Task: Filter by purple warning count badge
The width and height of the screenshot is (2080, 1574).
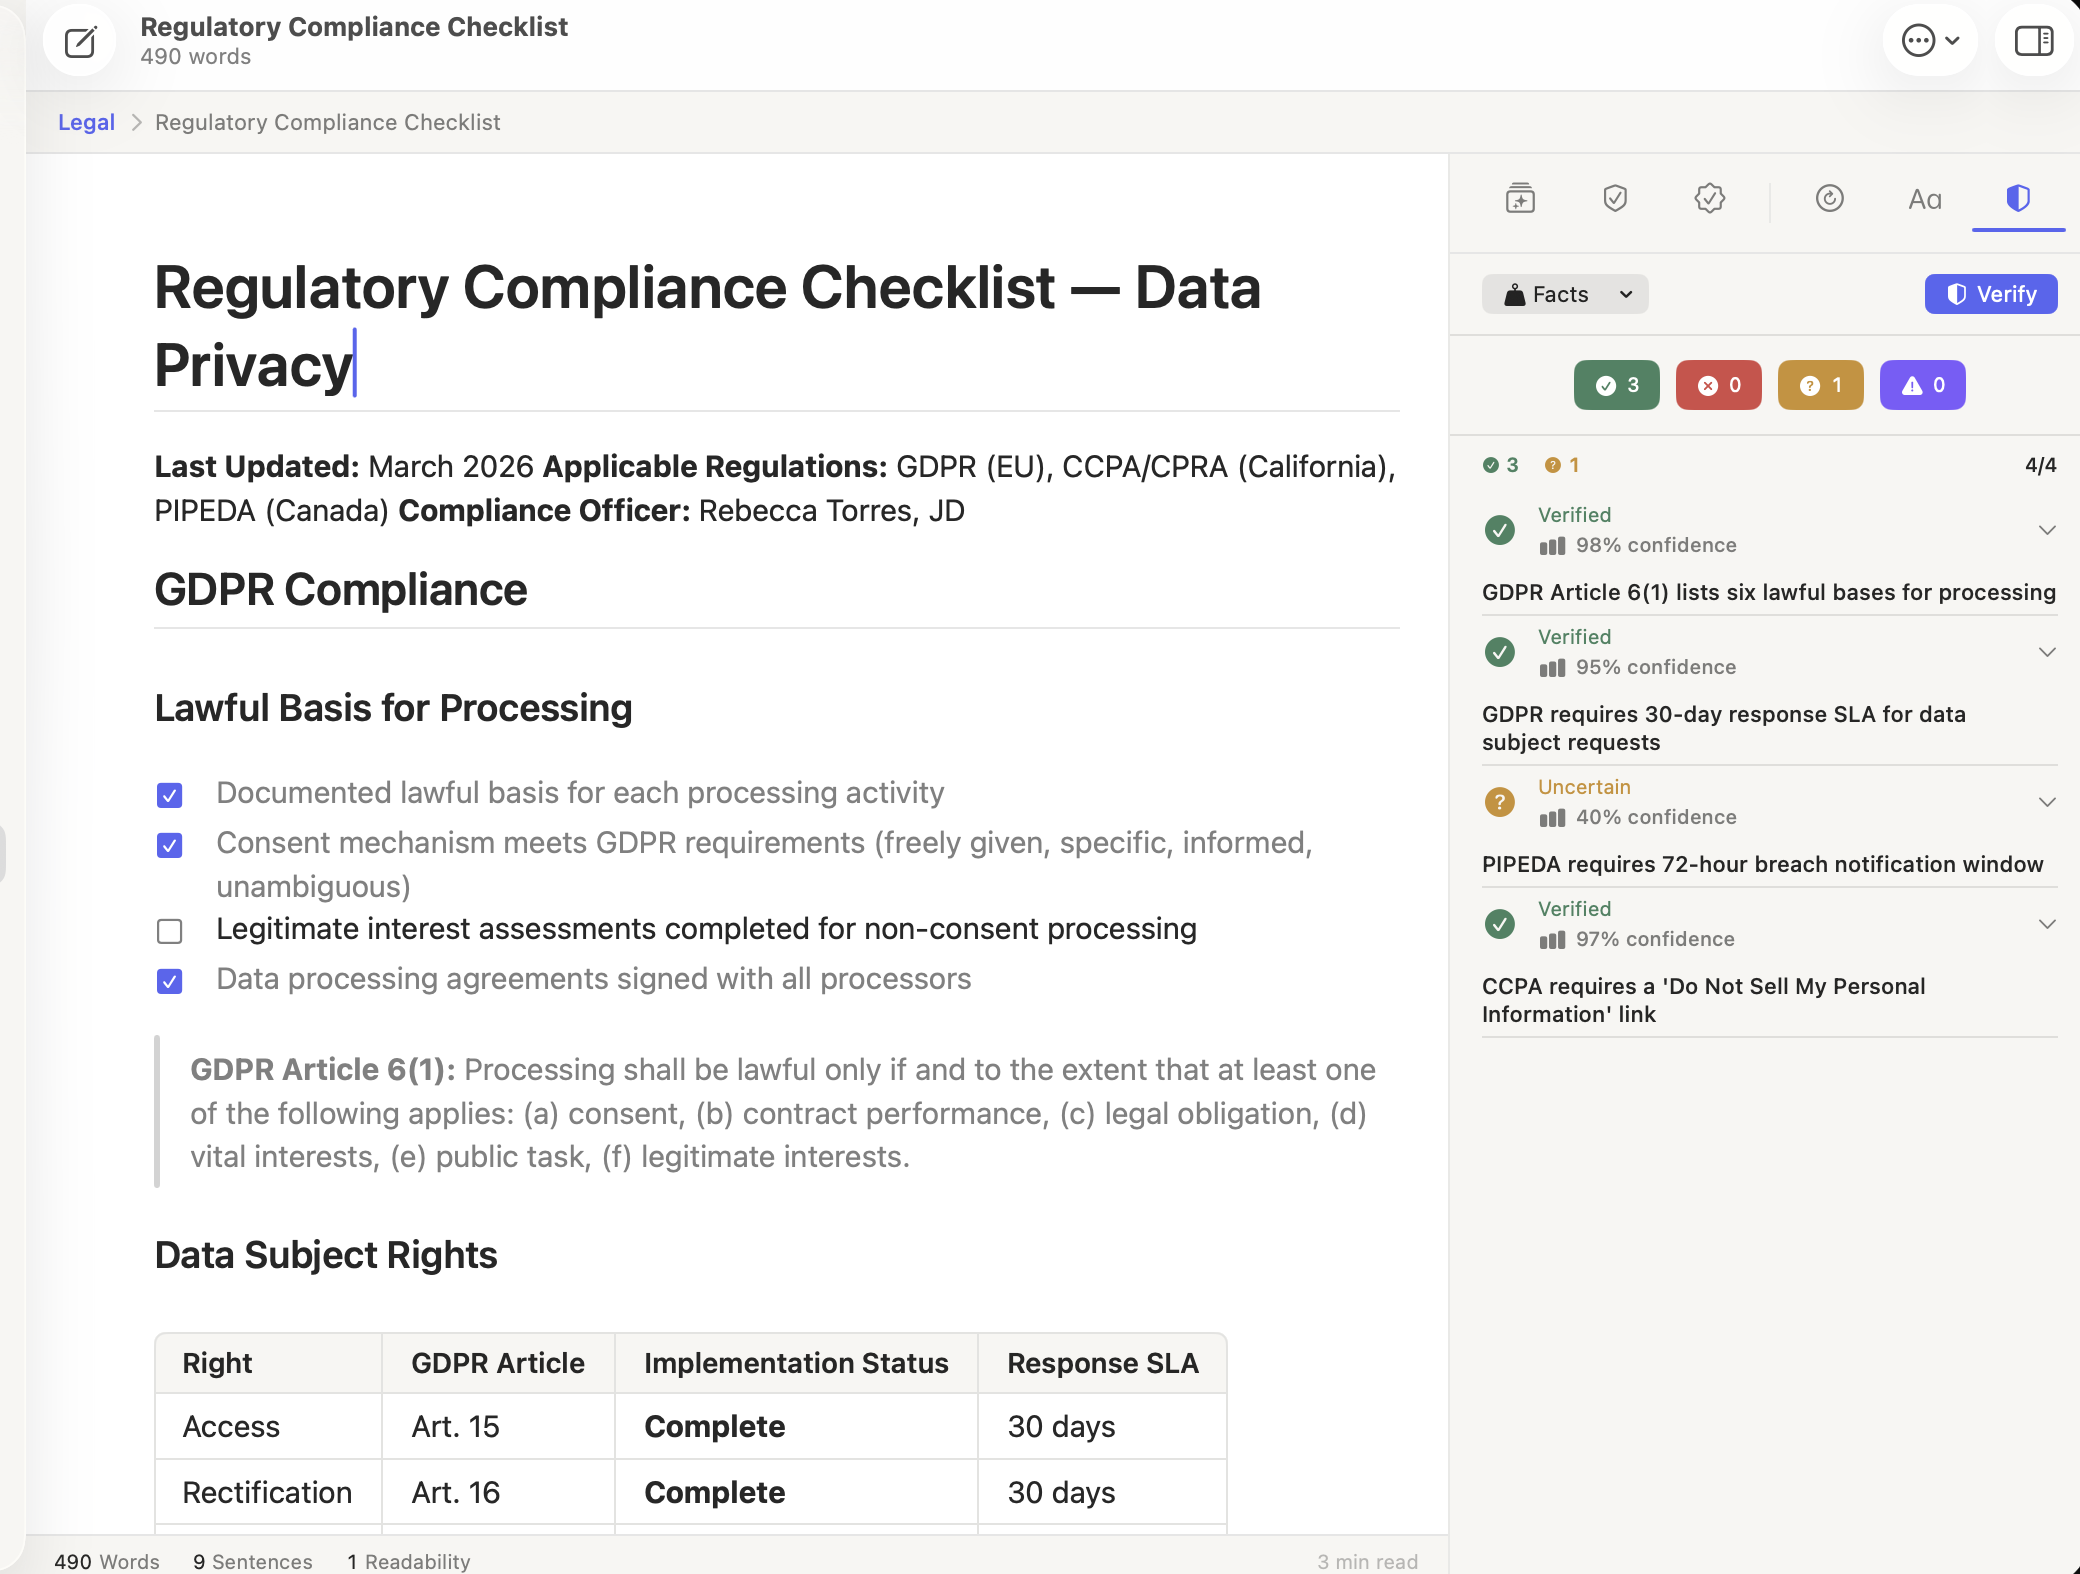Action: (x=1923, y=385)
